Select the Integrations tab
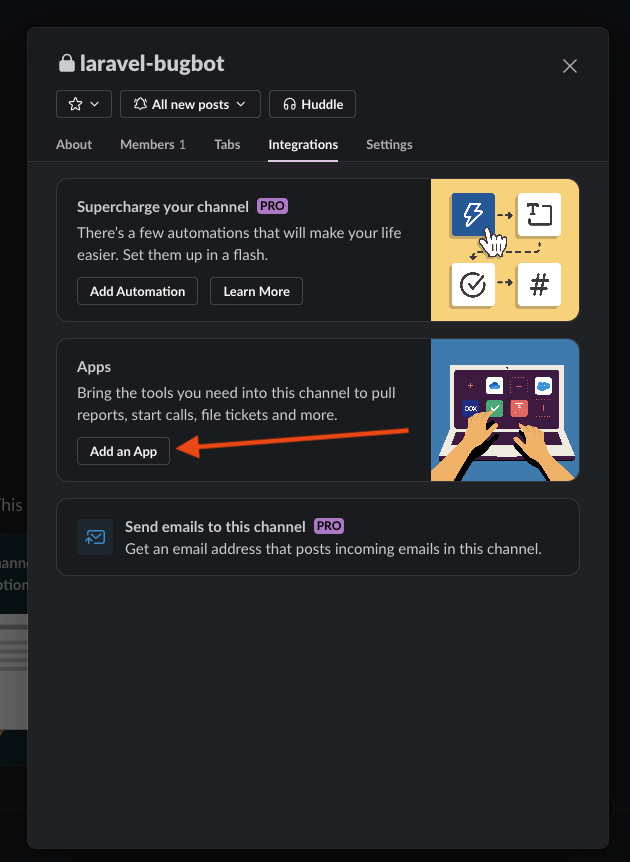This screenshot has height=862, width=630. click(303, 145)
